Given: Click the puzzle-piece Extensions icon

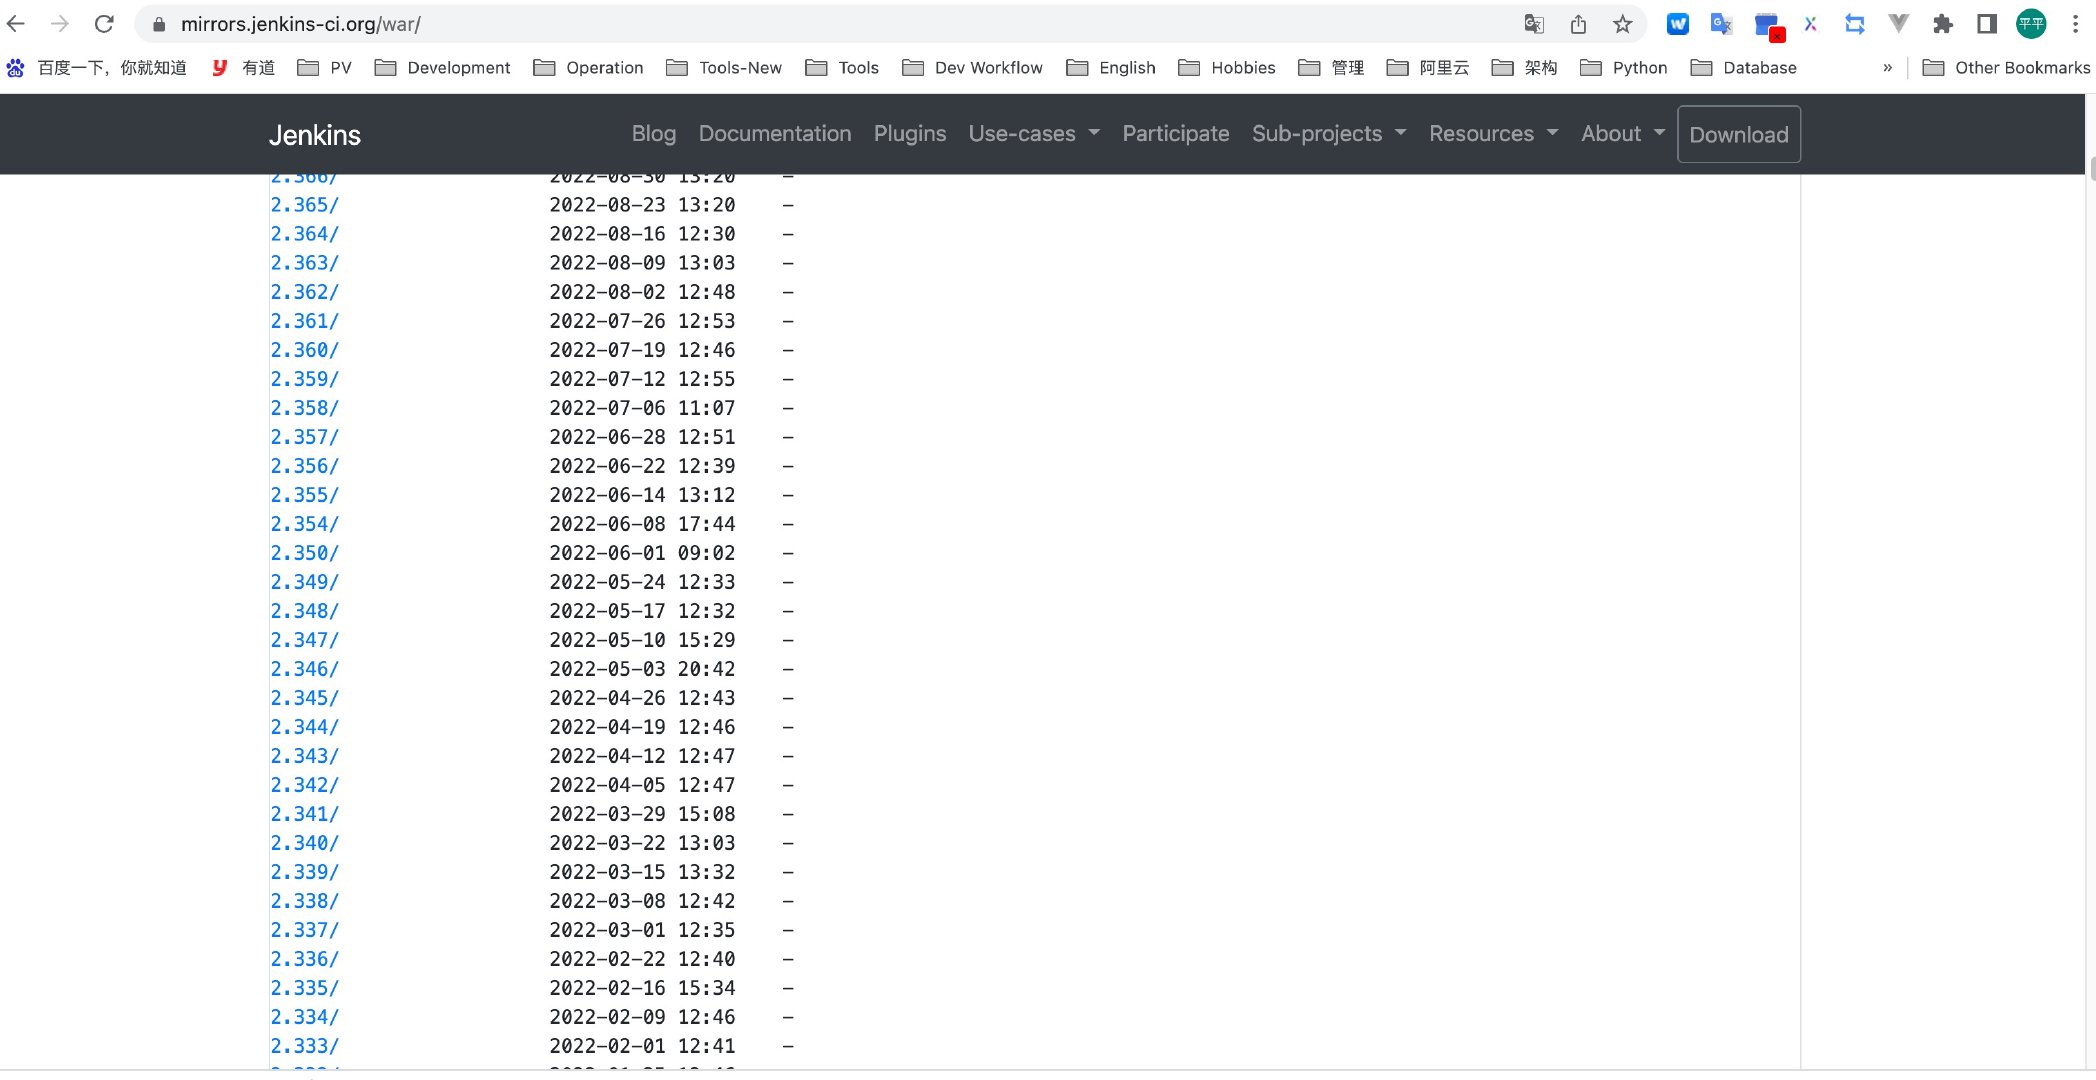Looking at the screenshot, I should (1943, 24).
